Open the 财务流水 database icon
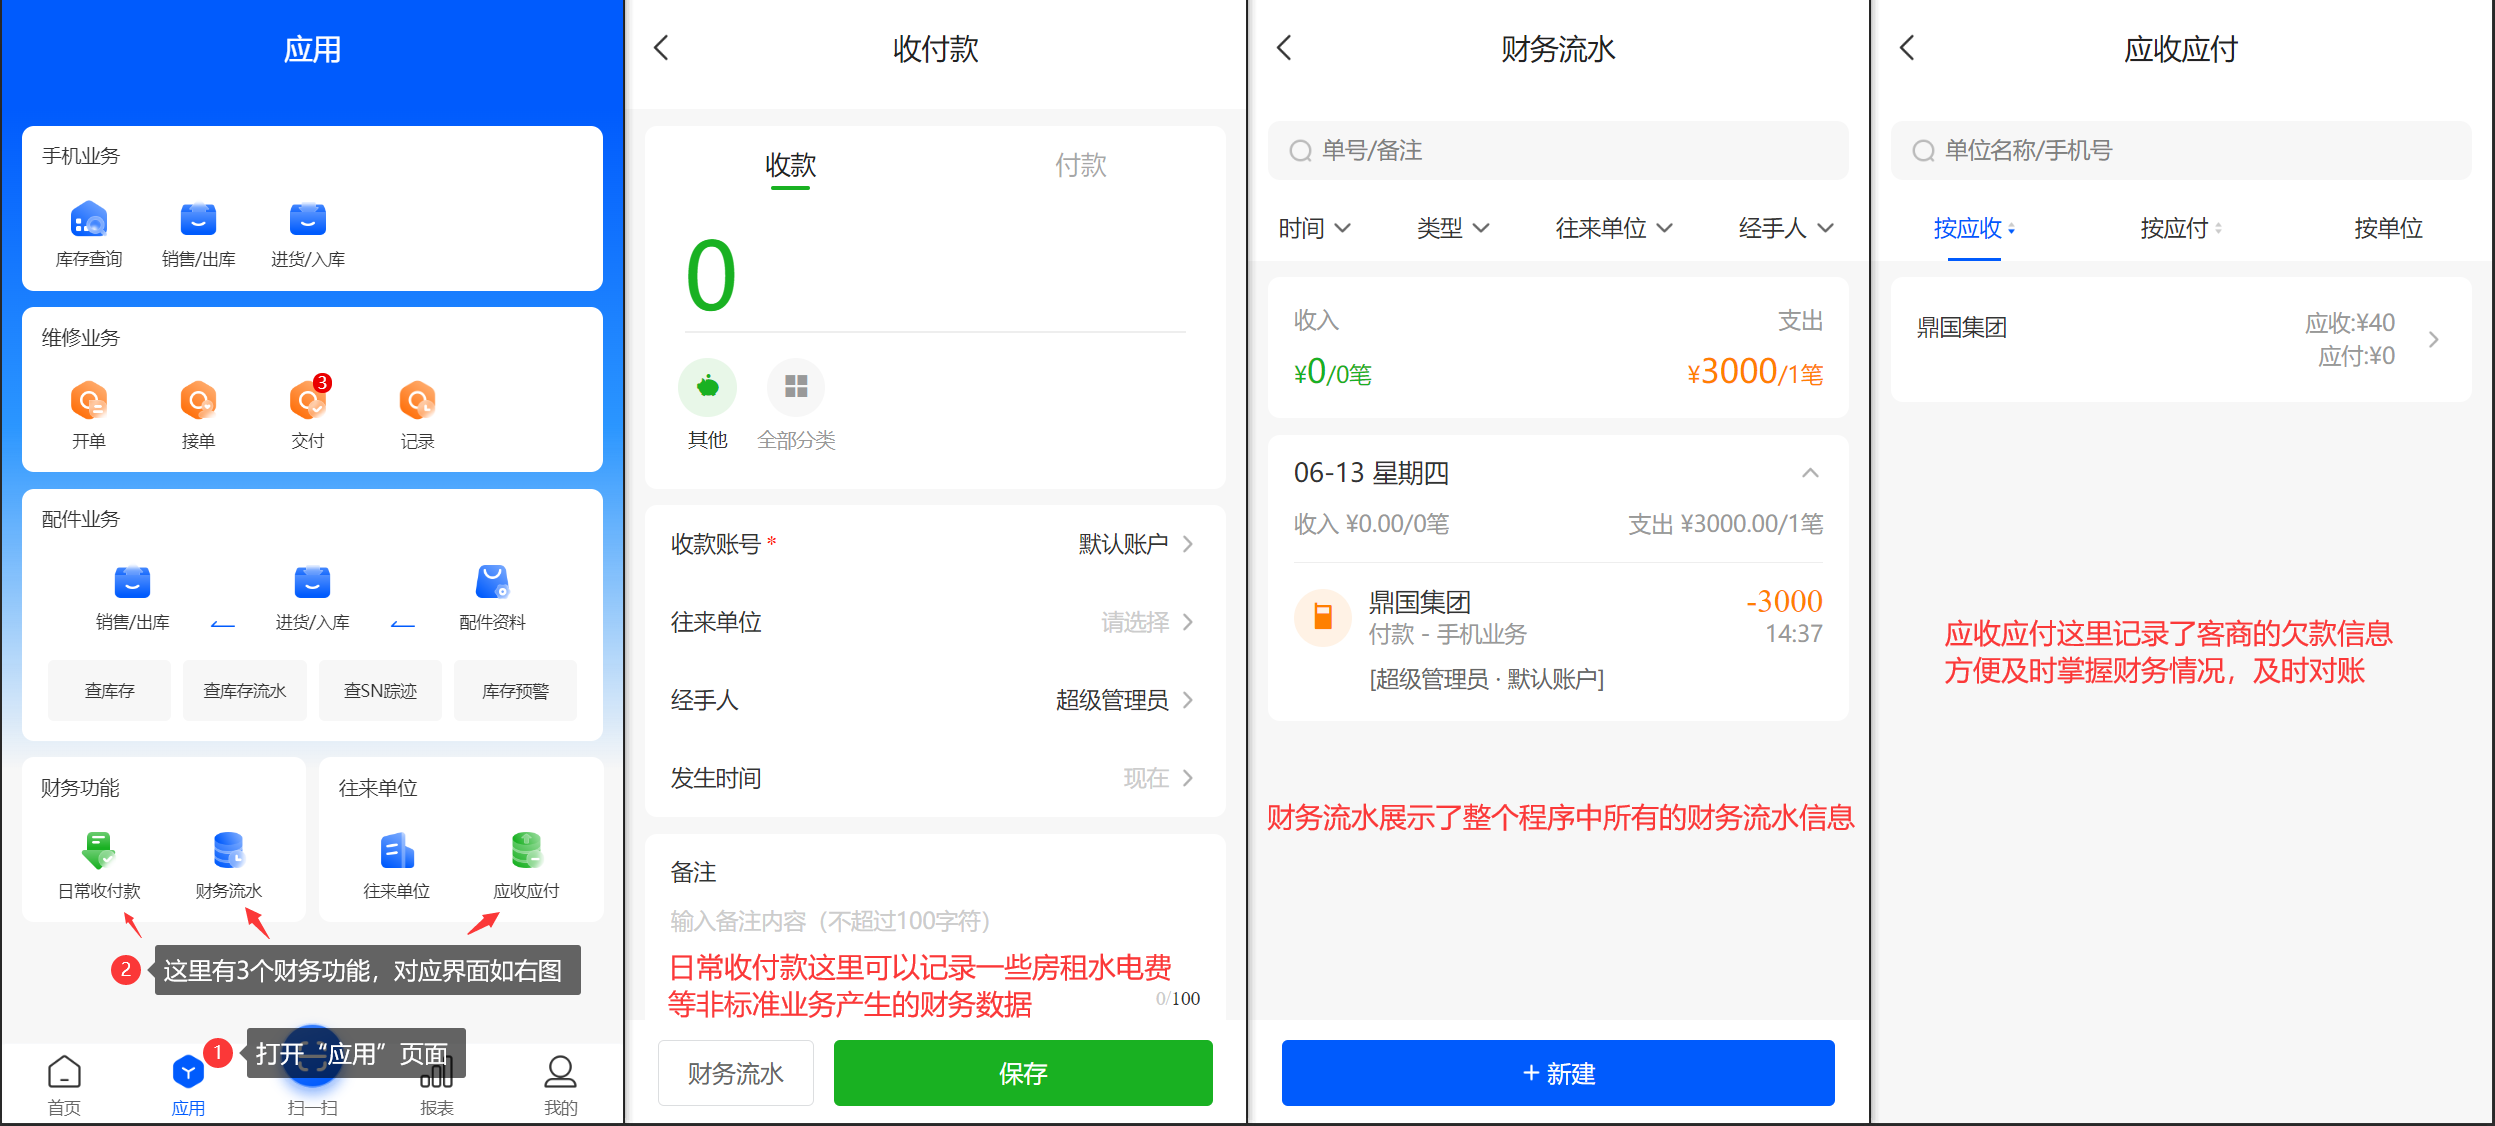Viewport: 2495px width, 1126px height. click(x=228, y=852)
